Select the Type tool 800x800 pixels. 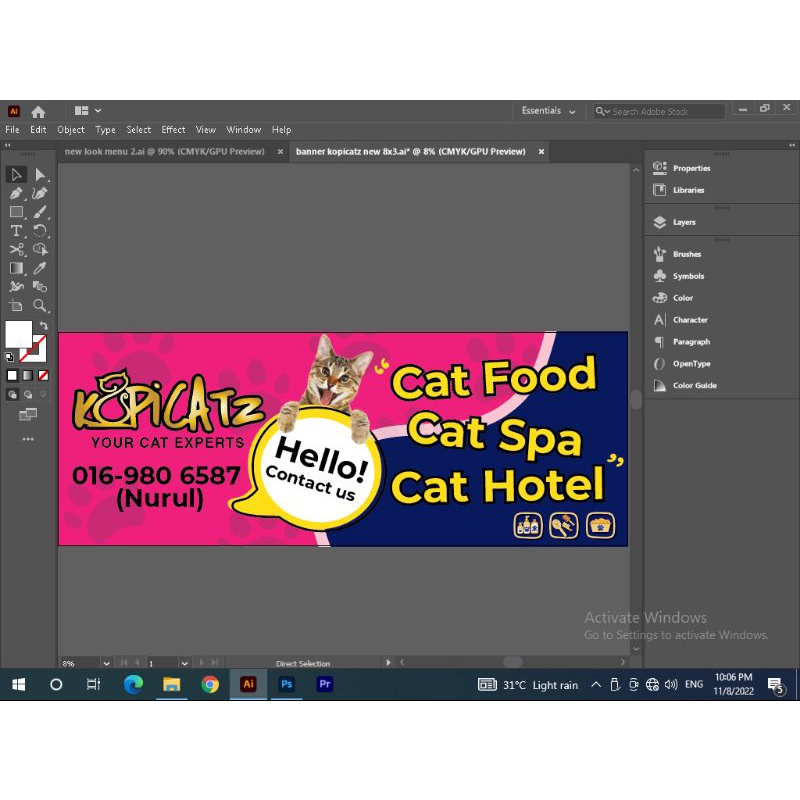16,231
